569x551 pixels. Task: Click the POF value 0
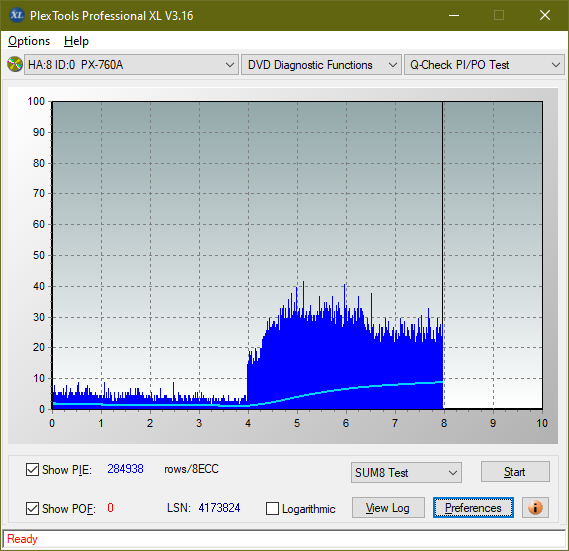coord(110,507)
